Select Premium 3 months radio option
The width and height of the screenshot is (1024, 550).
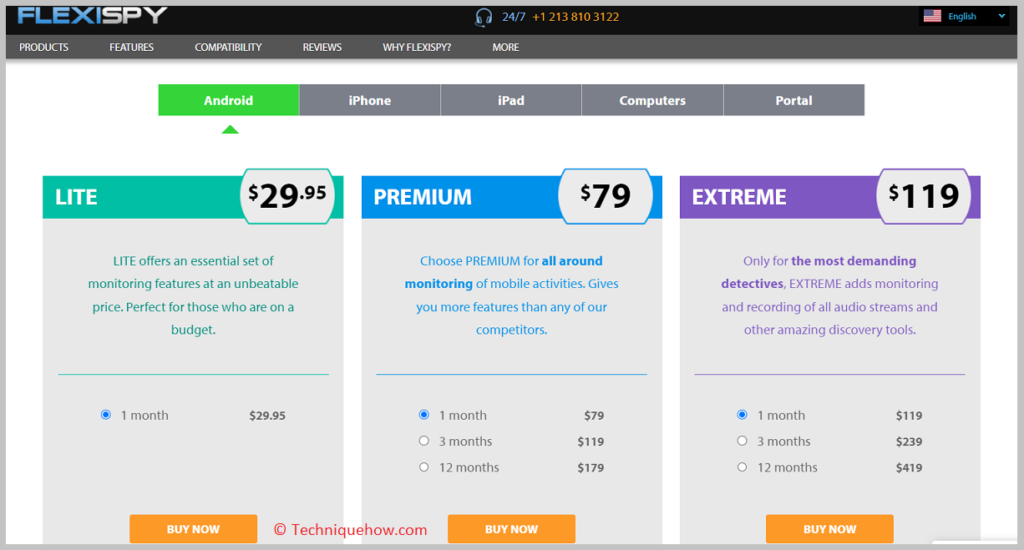(x=424, y=441)
